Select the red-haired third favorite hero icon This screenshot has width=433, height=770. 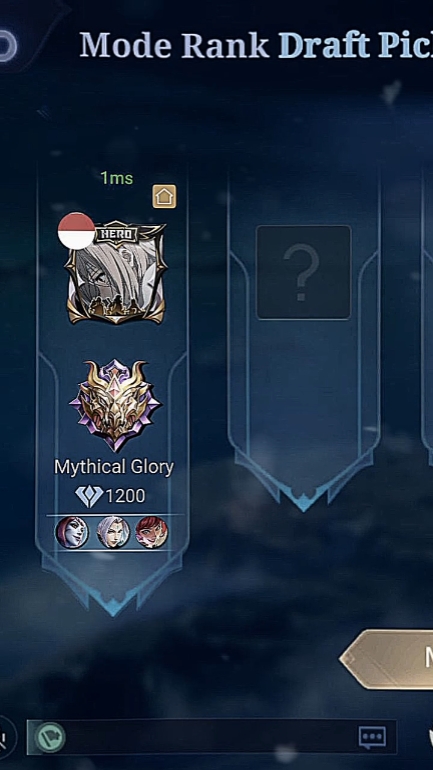pyautogui.click(x=152, y=532)
